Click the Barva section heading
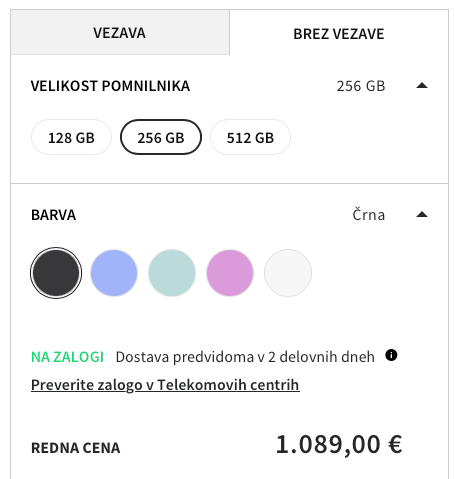 point(53,215)
